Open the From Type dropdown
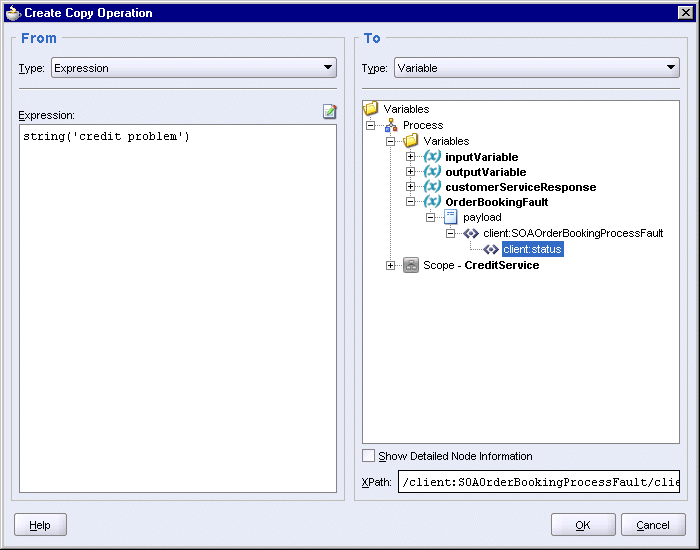700x550 pixels. (194, 68)
